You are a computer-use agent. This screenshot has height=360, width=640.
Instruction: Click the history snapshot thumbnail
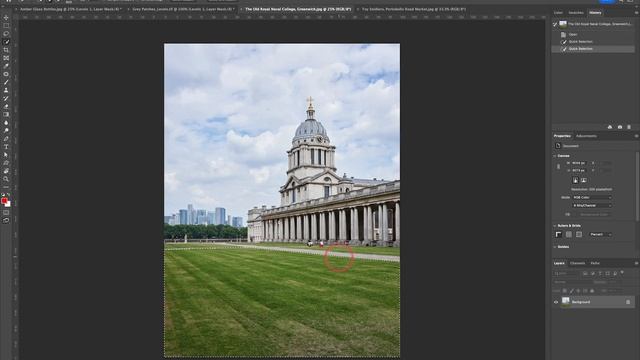pos(563,24)
